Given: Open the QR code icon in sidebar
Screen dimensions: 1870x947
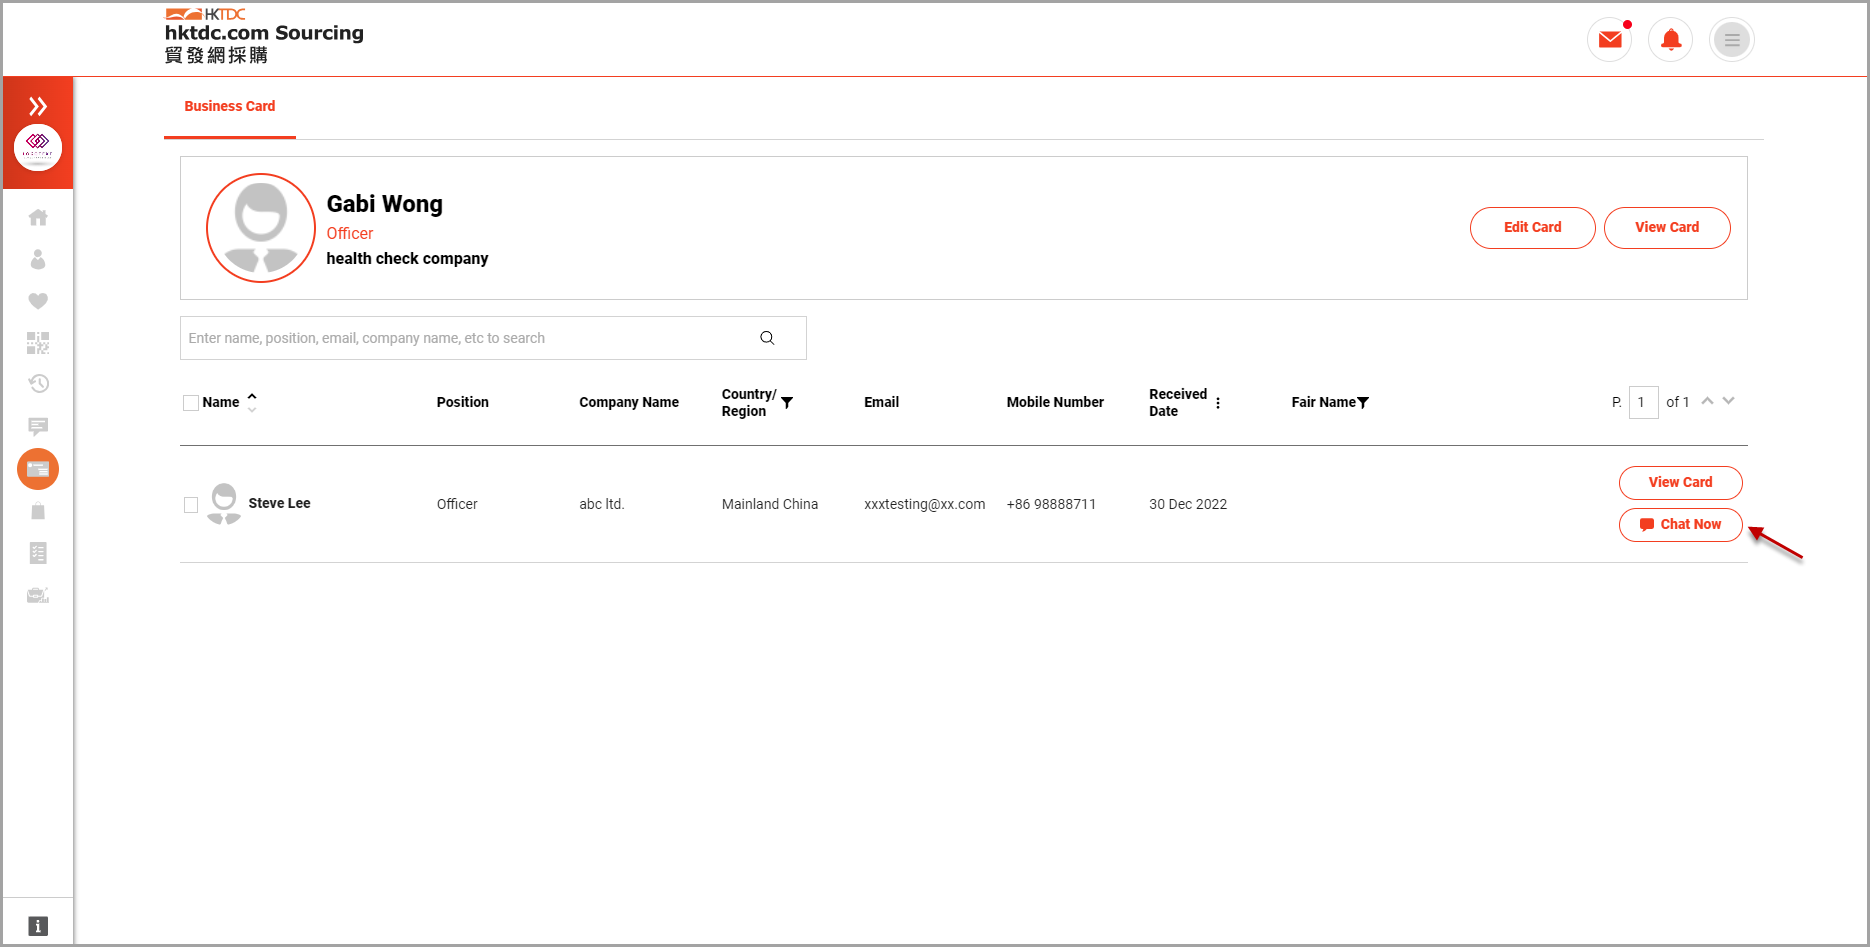Looking at the screenshot, I should point(38,343).
